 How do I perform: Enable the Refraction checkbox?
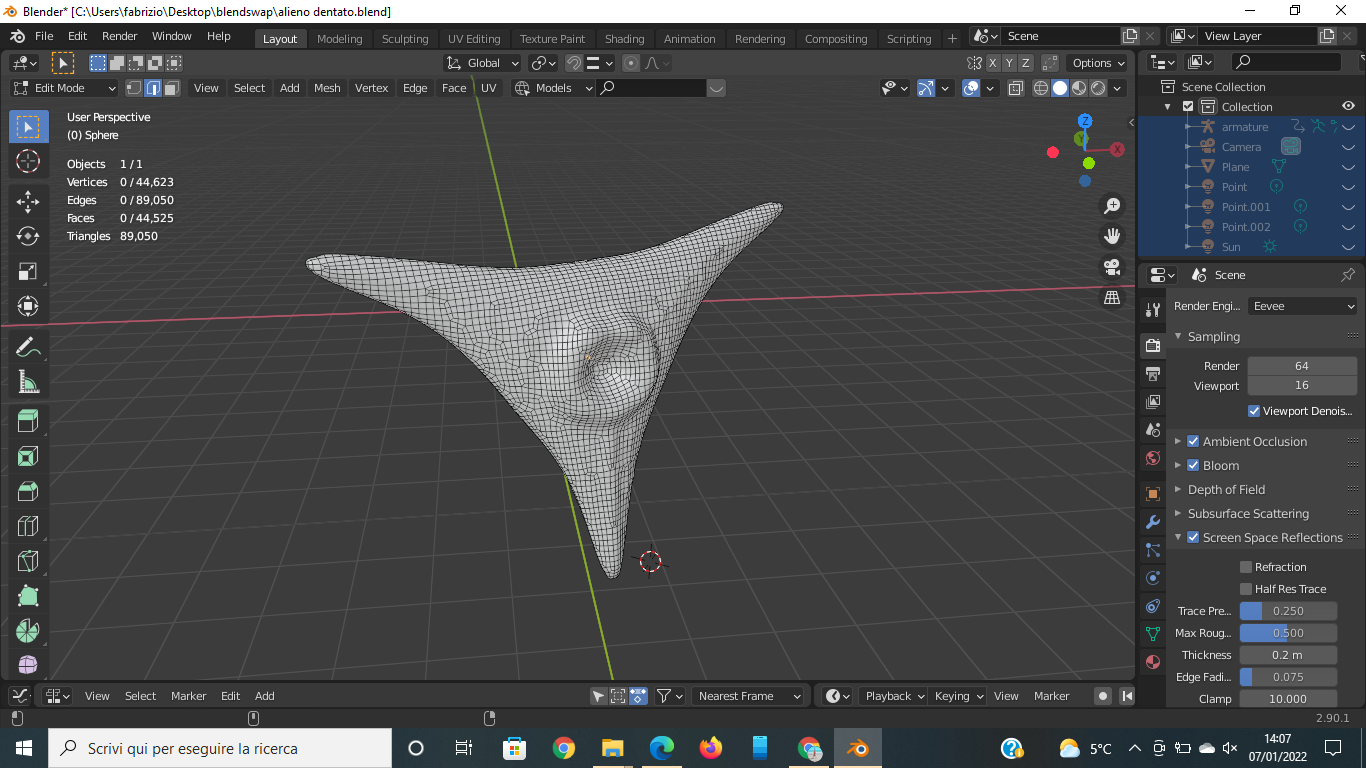point(1246,567)
